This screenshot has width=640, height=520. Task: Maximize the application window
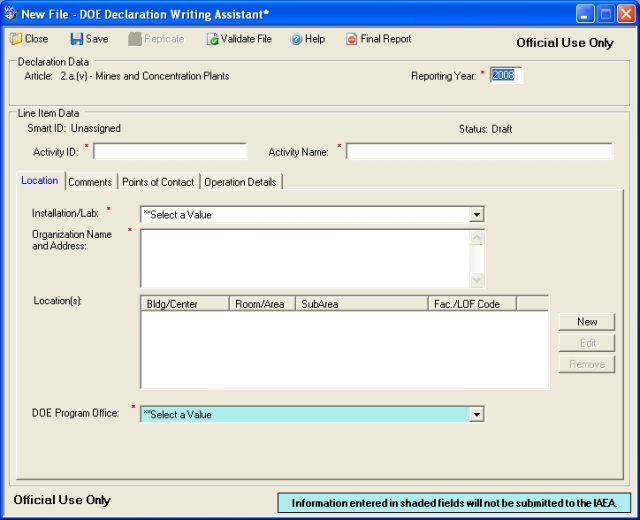pyautogui.click(x=606, y=12)
